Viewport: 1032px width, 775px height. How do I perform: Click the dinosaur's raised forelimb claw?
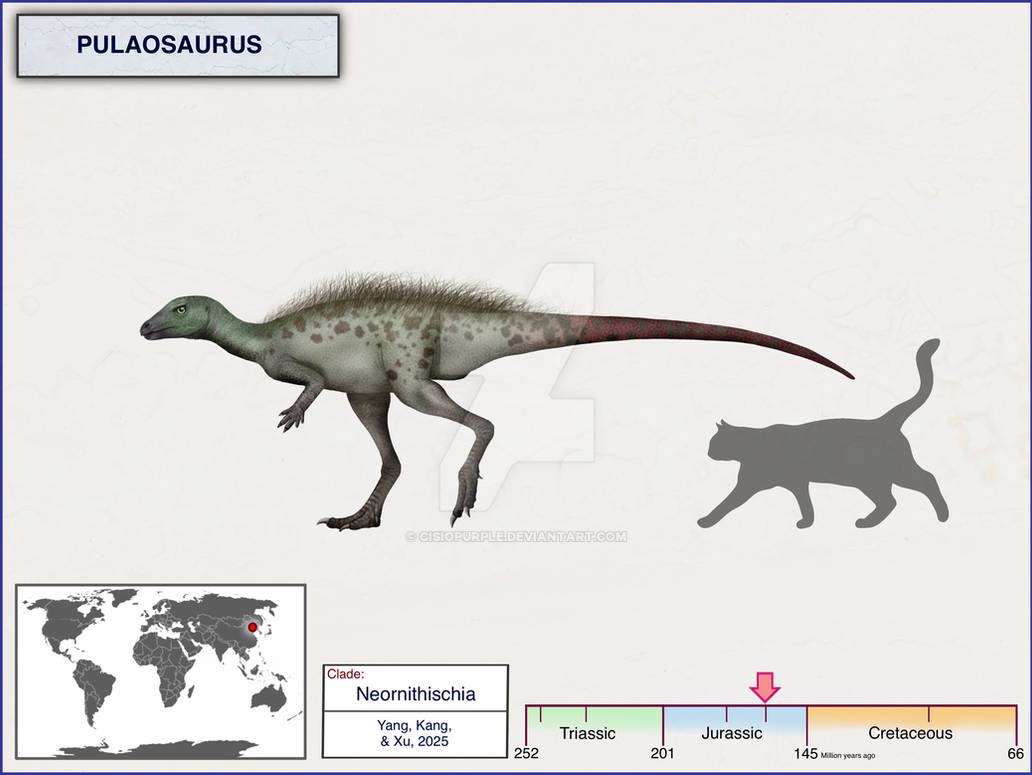[x=290, y=418]
